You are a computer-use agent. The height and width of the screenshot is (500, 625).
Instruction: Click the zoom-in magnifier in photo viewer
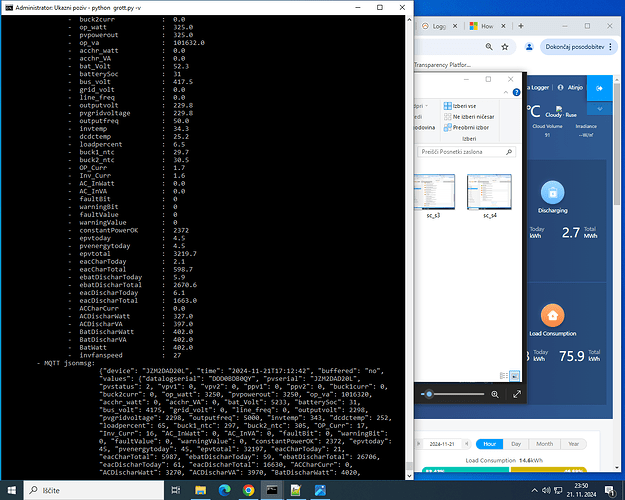point(495,394)
